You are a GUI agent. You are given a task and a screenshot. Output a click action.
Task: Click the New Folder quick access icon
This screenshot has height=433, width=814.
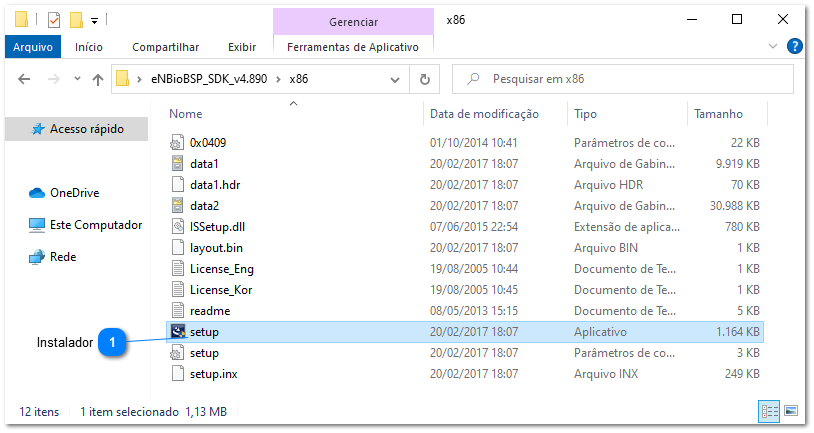click(76, 20)
